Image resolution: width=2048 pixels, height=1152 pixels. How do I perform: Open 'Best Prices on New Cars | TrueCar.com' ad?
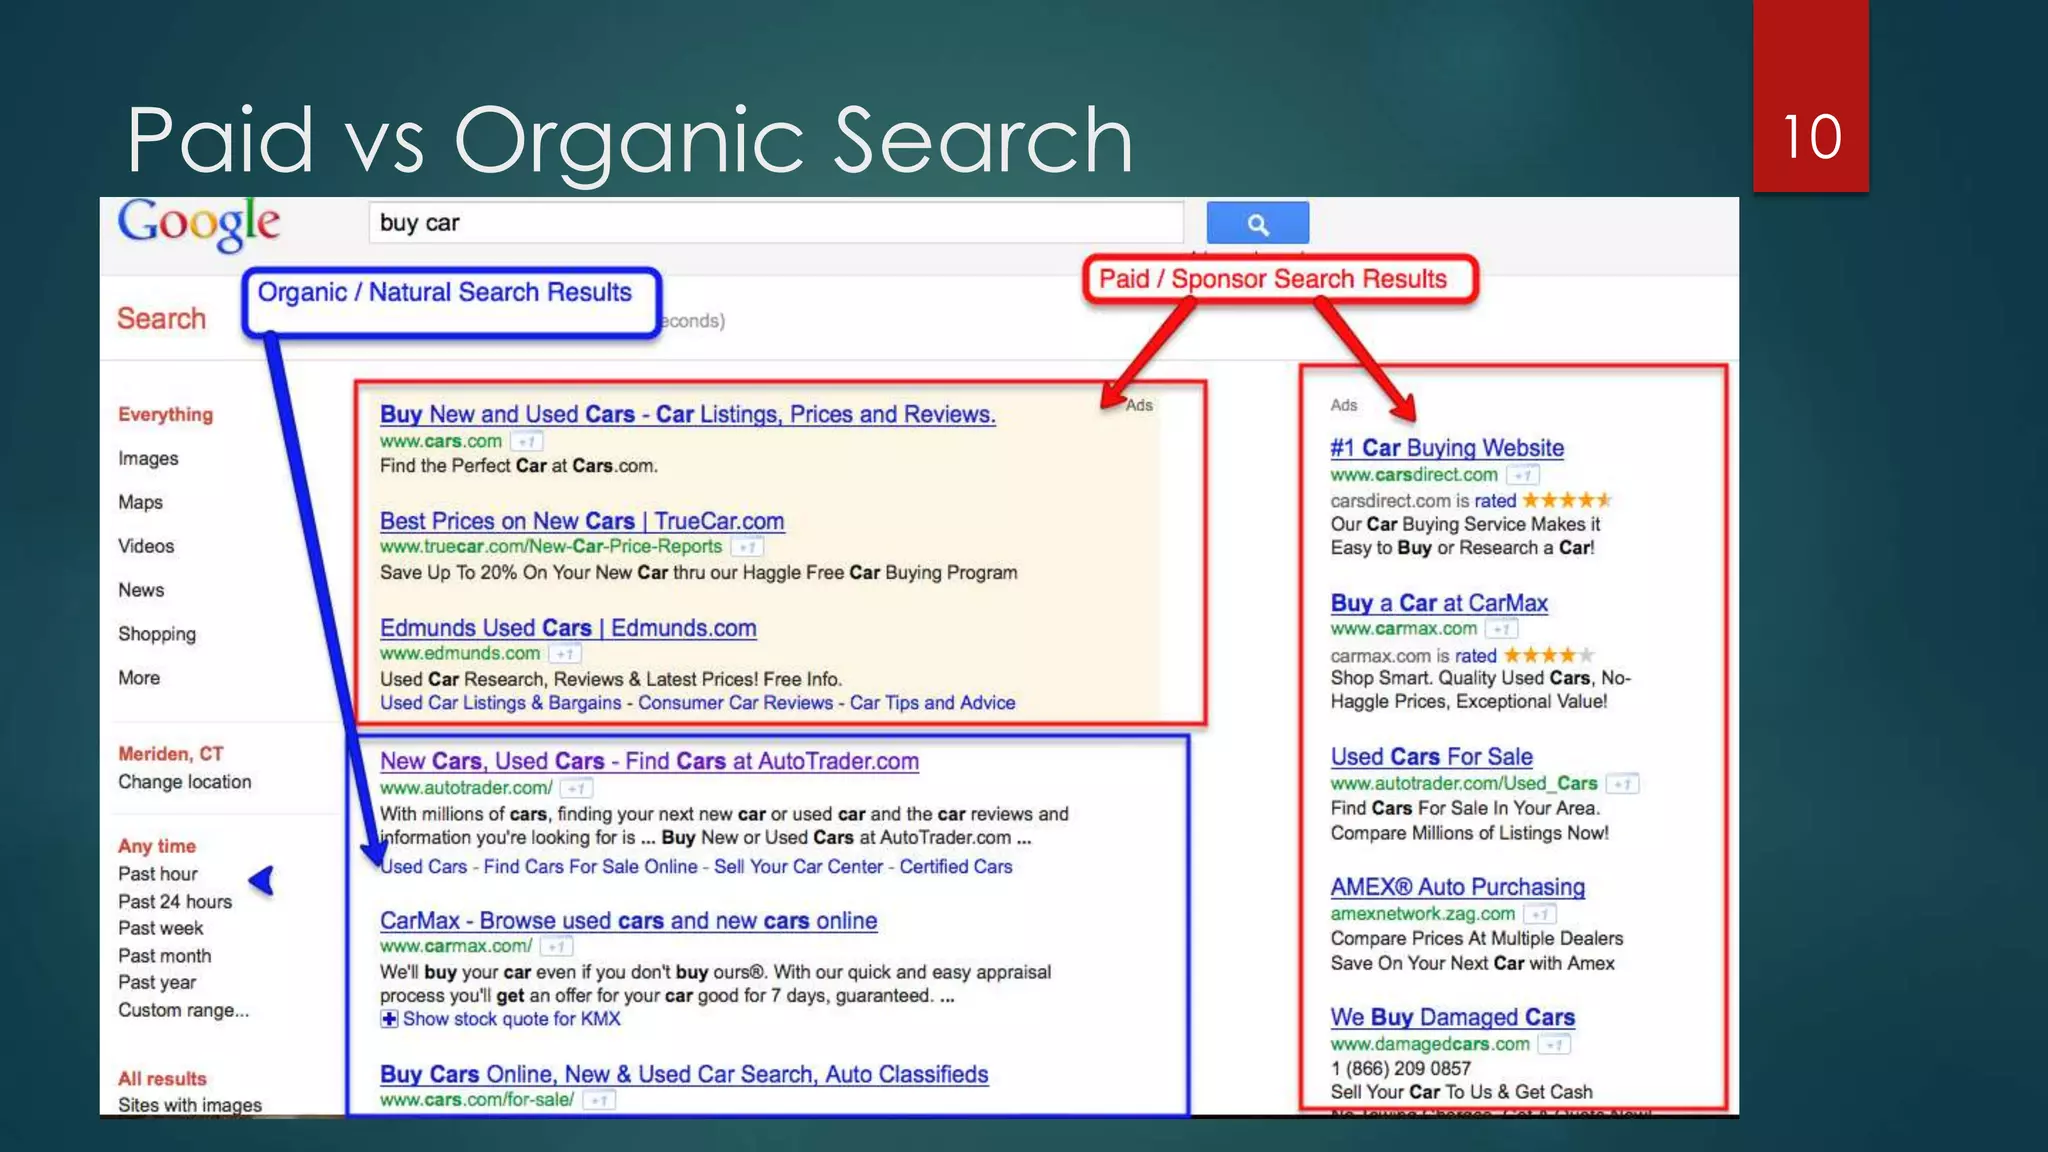click(x=582, y=521)
